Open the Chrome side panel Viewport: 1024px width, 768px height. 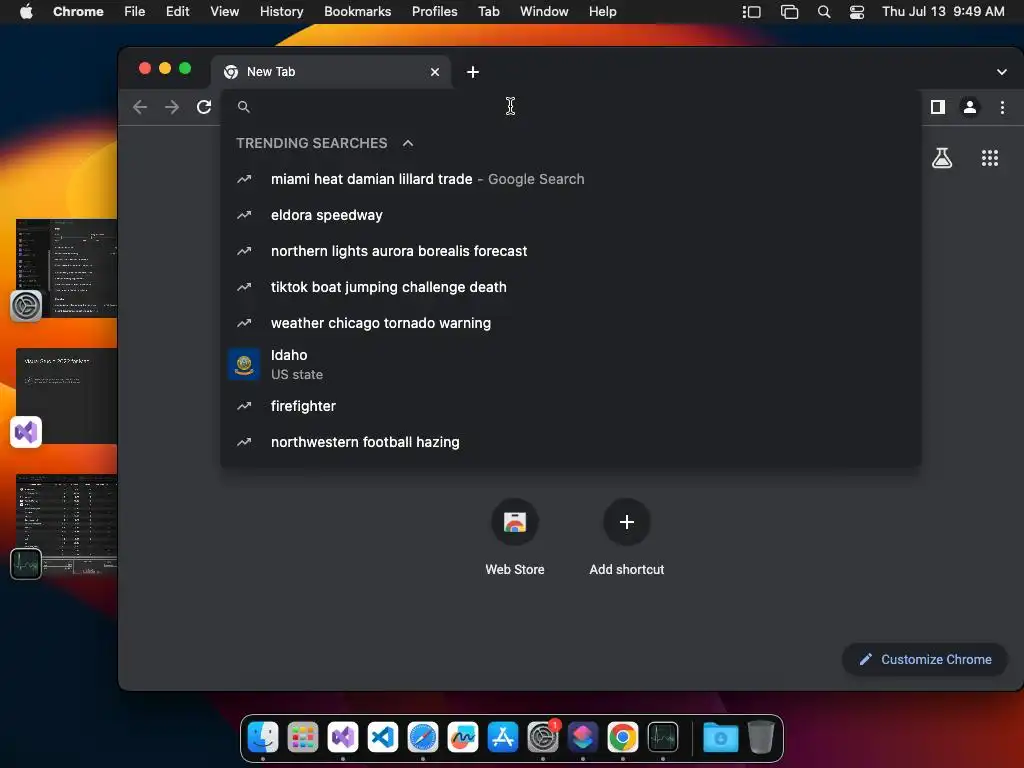tap(938, 107)
